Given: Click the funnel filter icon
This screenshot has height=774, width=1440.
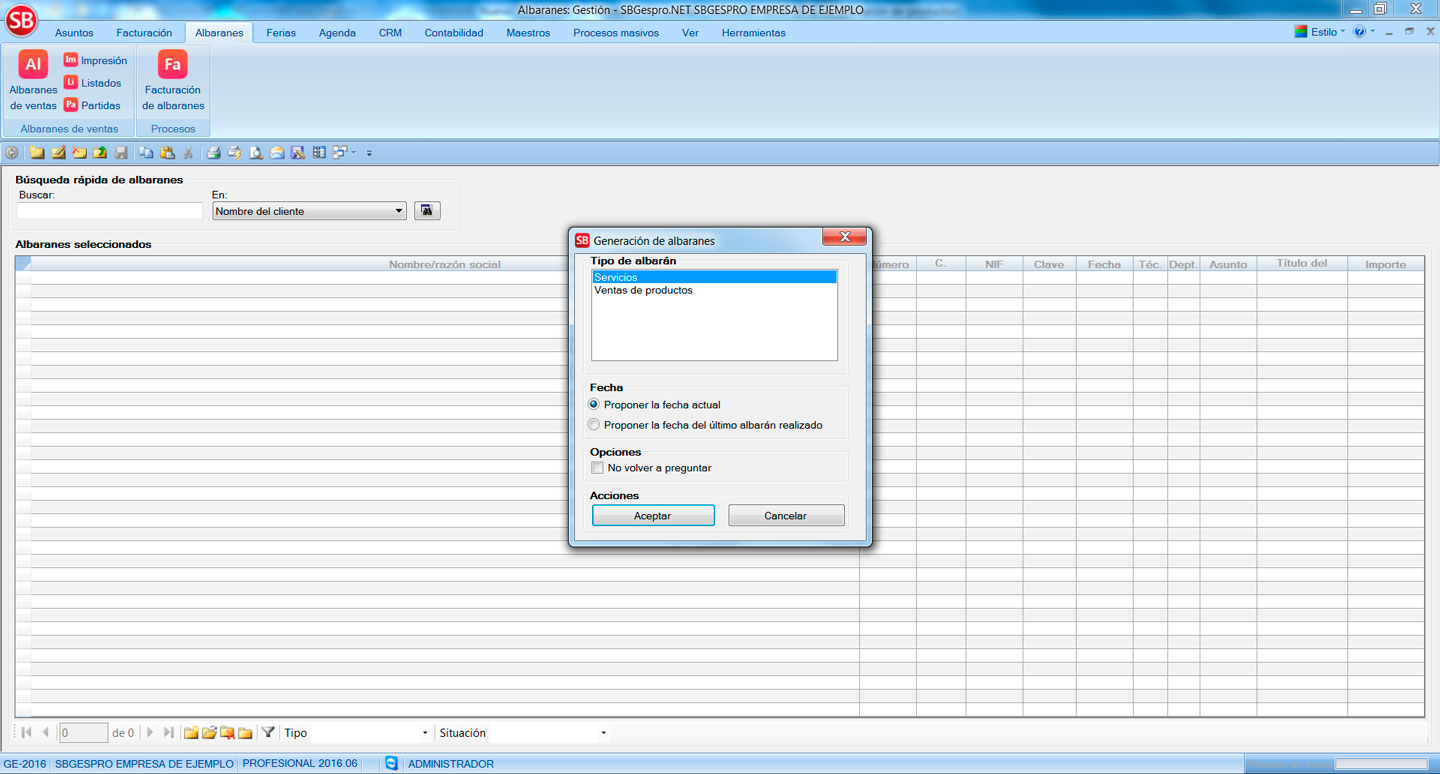Looking at the screenshot, I should 268,733.
